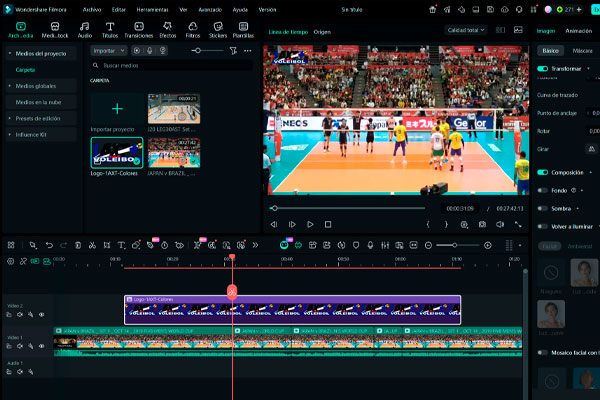Open the Transiciones library

pyautogui.click(x=138, y=29)
